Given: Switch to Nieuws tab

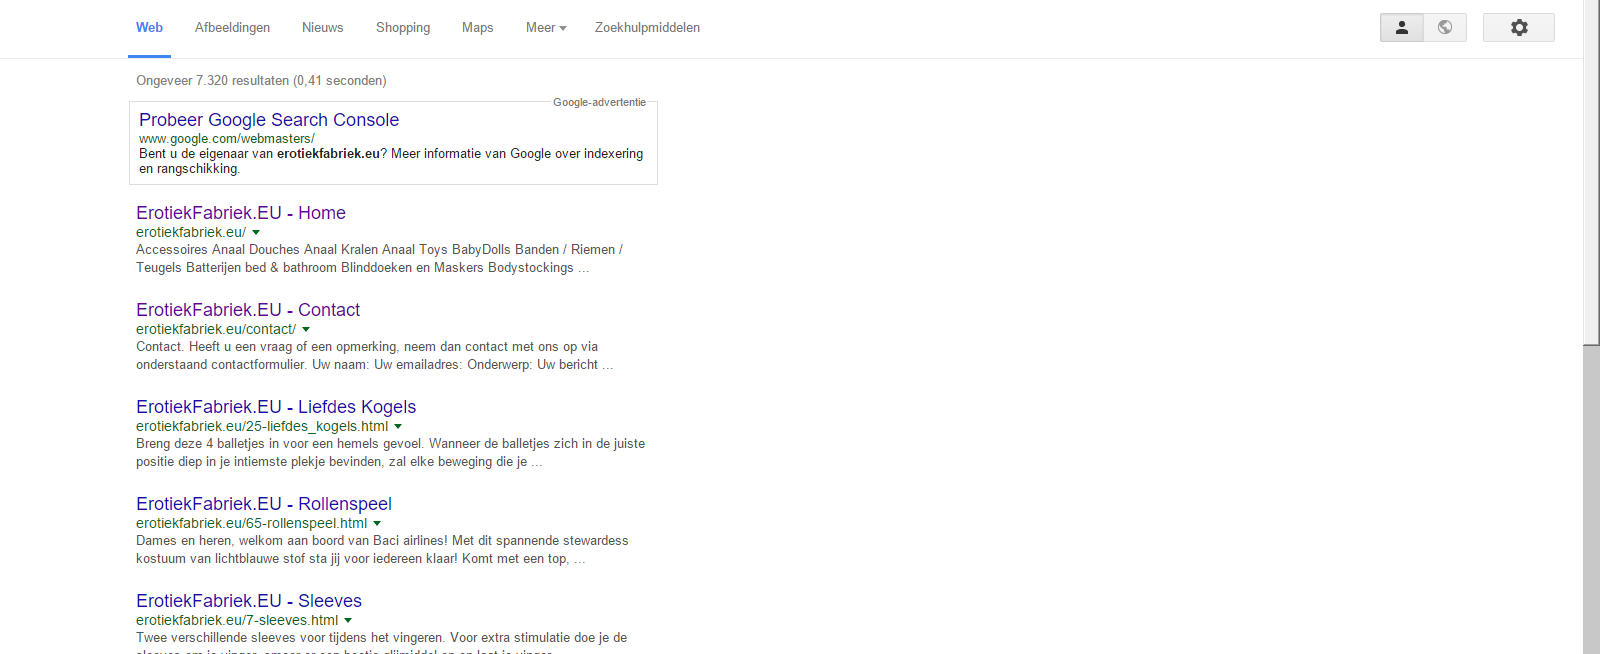Looking at the screenshot, I should click(322, 28).
